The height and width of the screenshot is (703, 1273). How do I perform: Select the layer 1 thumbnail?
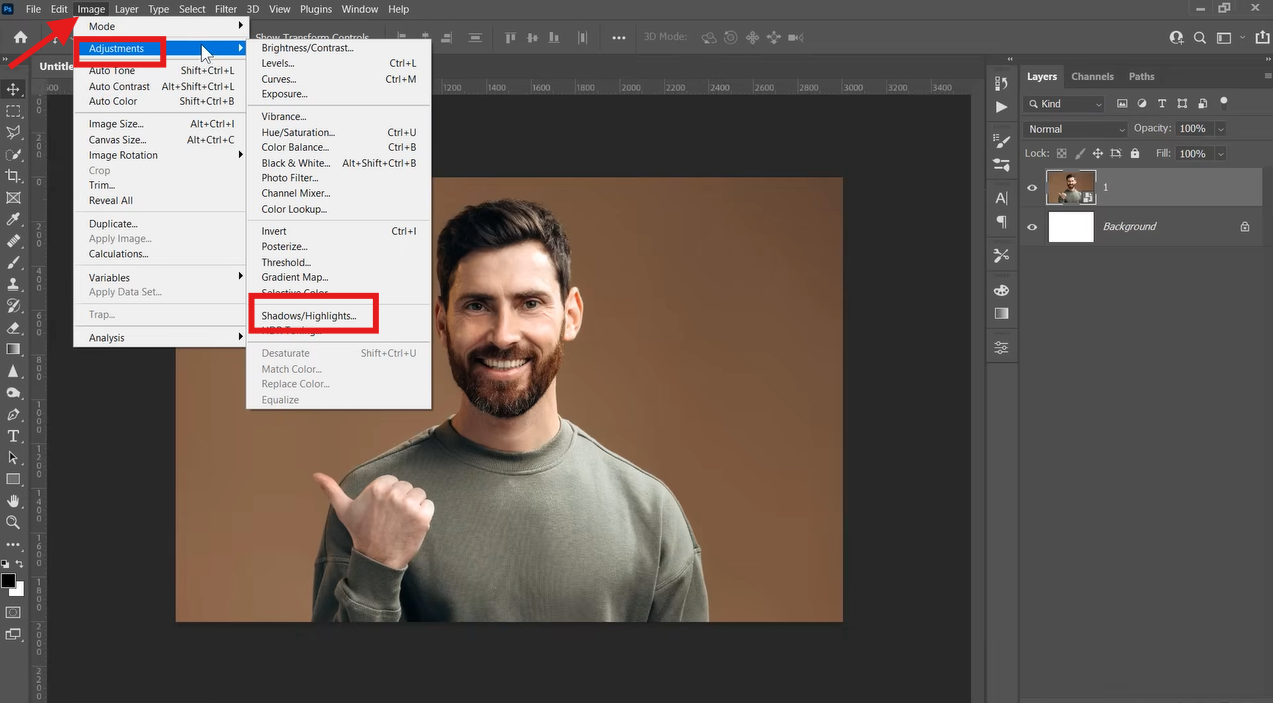point(1070,187)
